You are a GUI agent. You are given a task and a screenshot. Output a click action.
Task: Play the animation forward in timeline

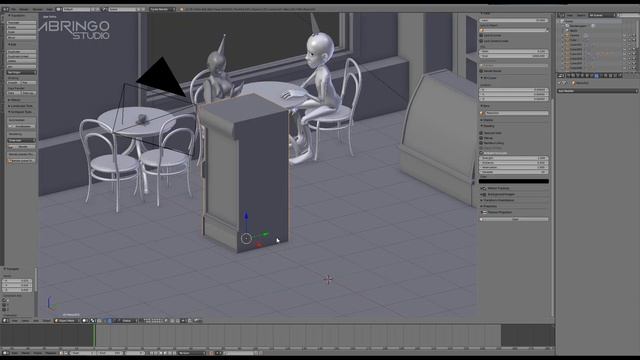coord(165,353)
